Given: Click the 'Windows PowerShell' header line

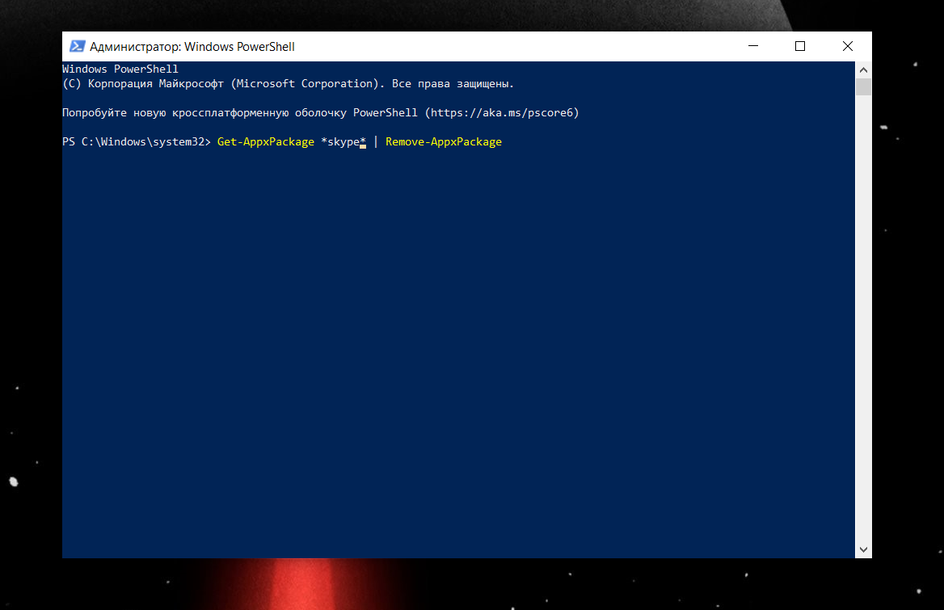Looking at the screenshot, I should pyautogui.click(x=120, y=69).
